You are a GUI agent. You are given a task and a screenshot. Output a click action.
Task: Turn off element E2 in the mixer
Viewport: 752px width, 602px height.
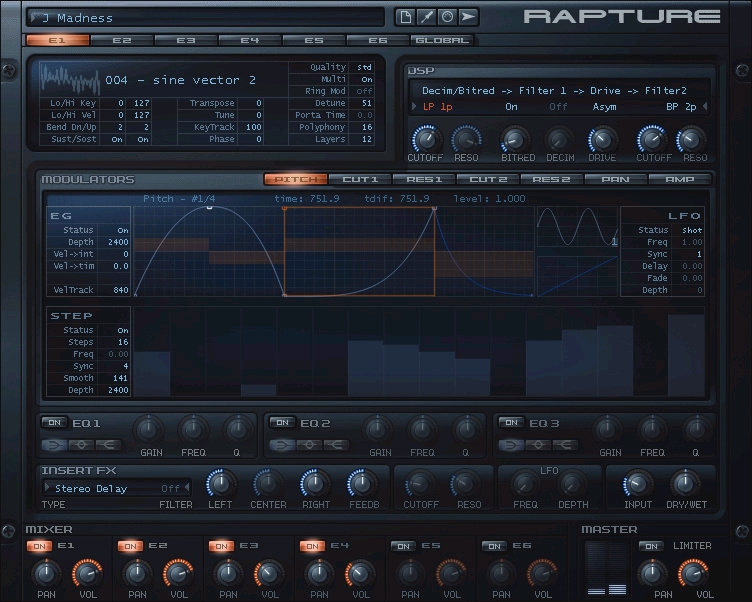pyautogui.click(x=130, y=546)
